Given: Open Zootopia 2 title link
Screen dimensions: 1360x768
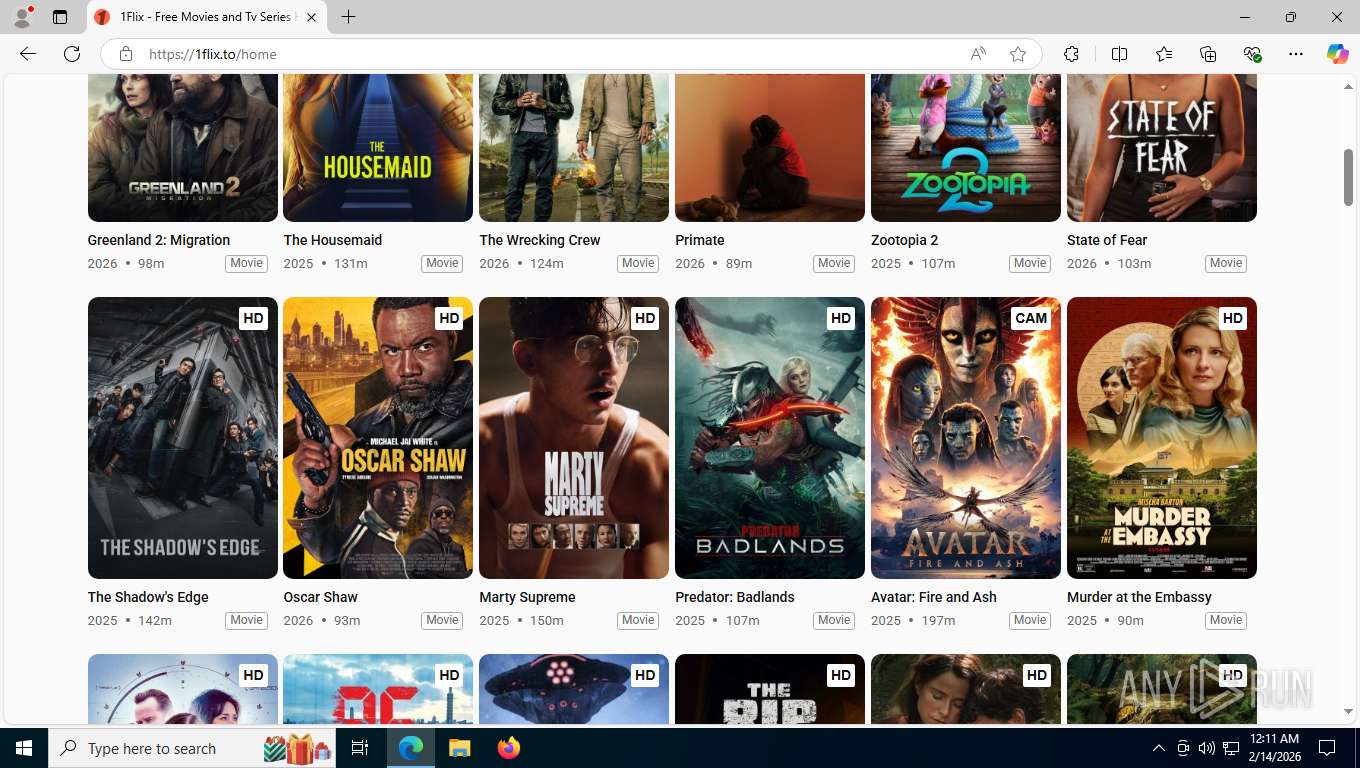Looking at the screenshot, I should pos(905,240).
